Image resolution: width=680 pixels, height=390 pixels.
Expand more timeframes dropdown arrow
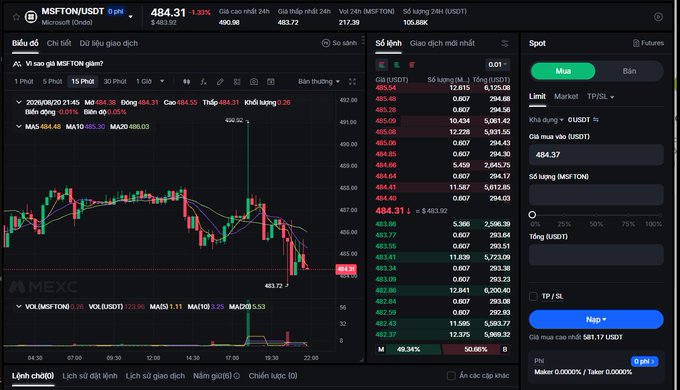point(162,82)
